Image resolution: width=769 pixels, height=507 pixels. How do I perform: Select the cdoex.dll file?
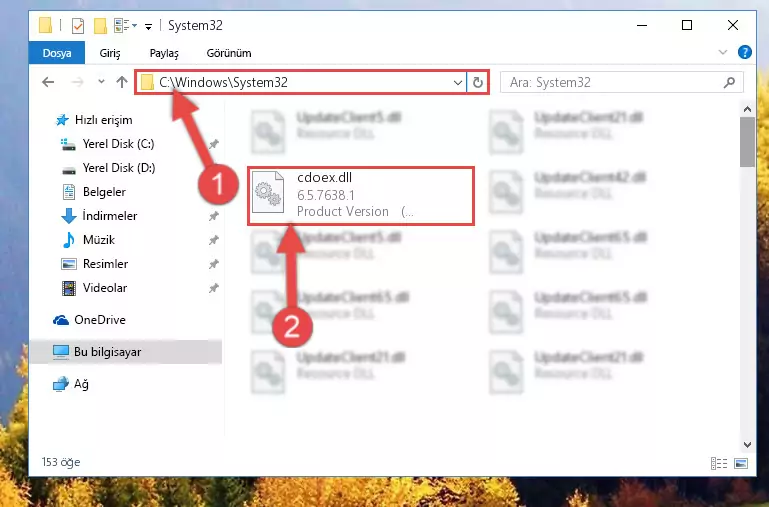point(361,196)
